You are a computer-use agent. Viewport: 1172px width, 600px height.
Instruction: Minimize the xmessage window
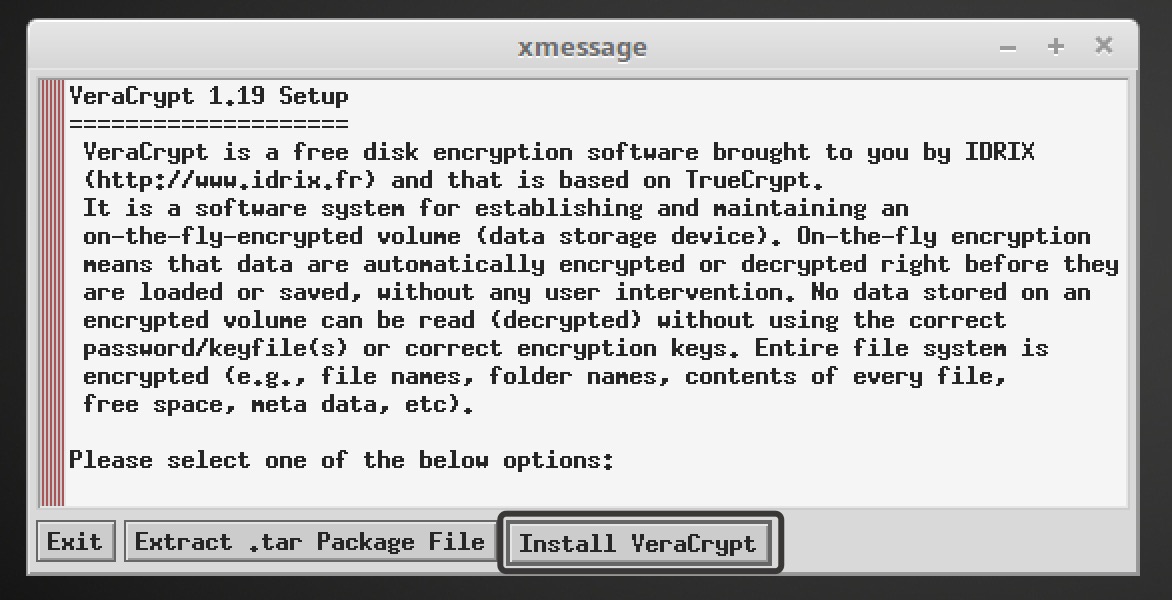[x=1008, y=47]
